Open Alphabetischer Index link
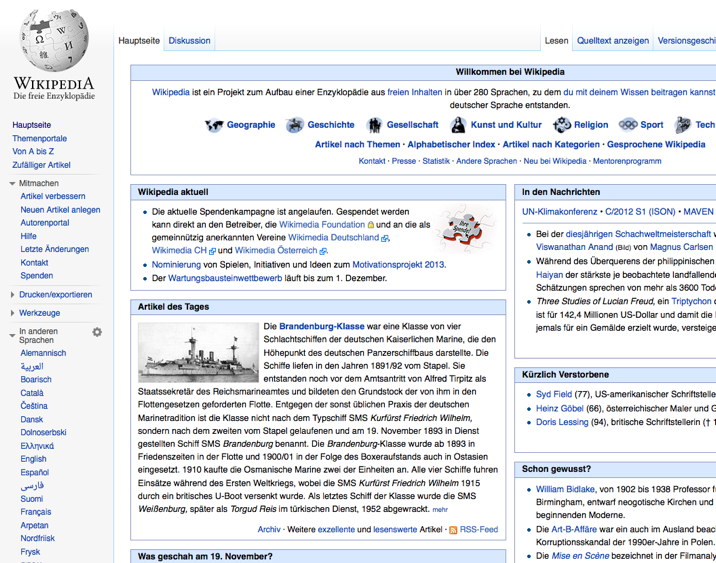The width and height of the screenshot is (716, 563). (451, 144)
